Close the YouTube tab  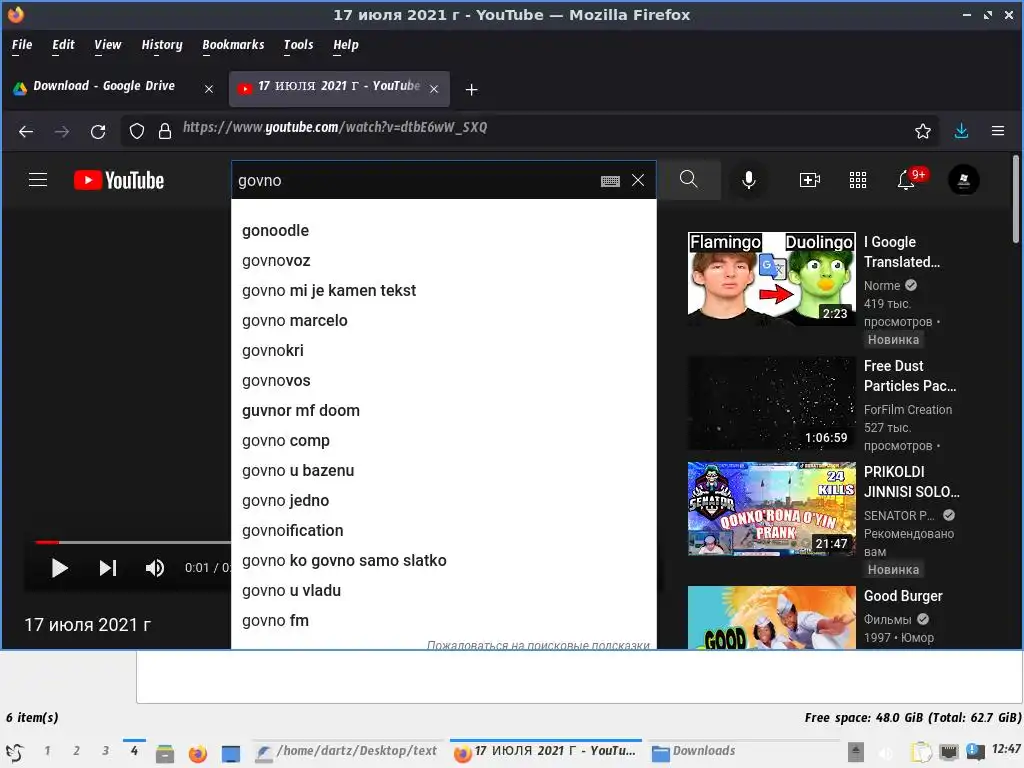(x=434, y=89)
